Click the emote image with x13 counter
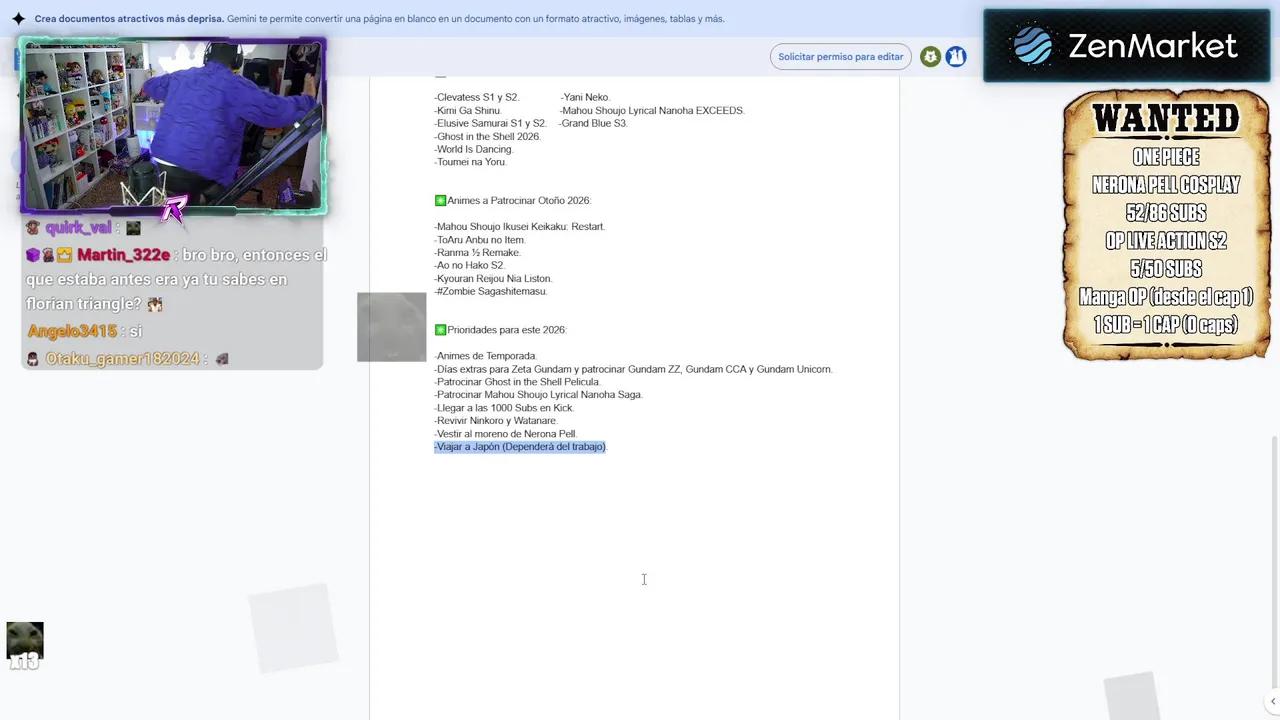 (25, 645)
